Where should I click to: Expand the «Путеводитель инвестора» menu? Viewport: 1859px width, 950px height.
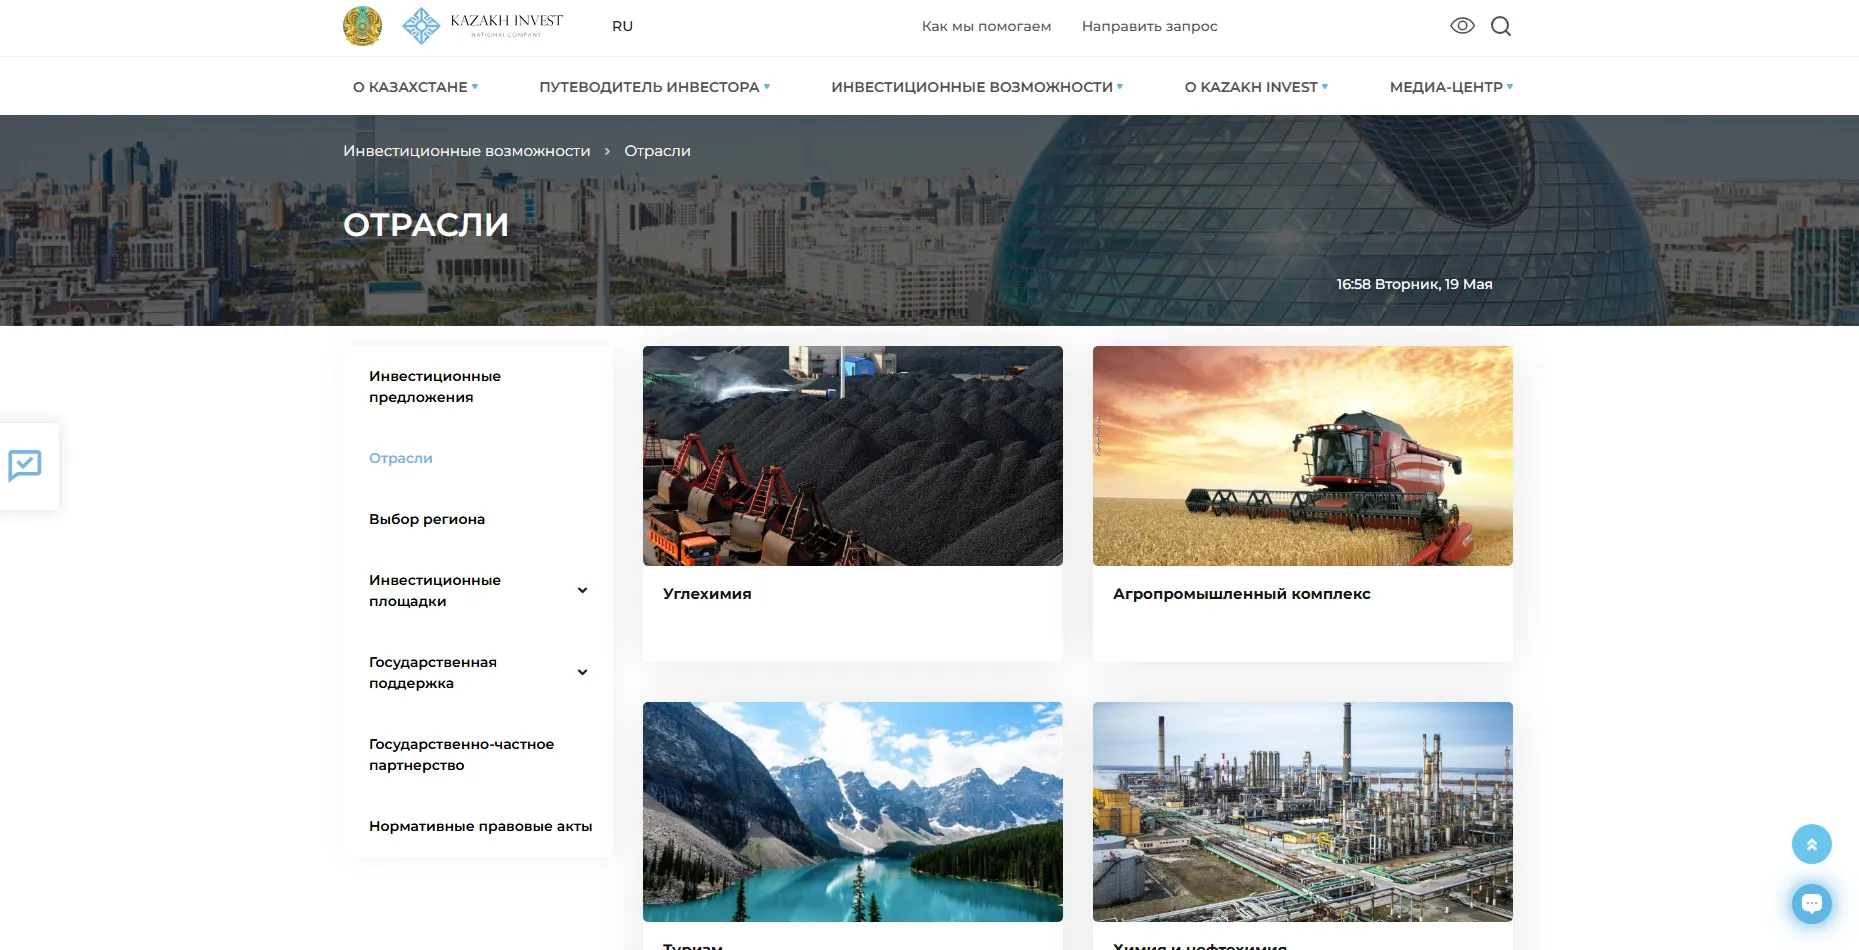pos(654,87)
